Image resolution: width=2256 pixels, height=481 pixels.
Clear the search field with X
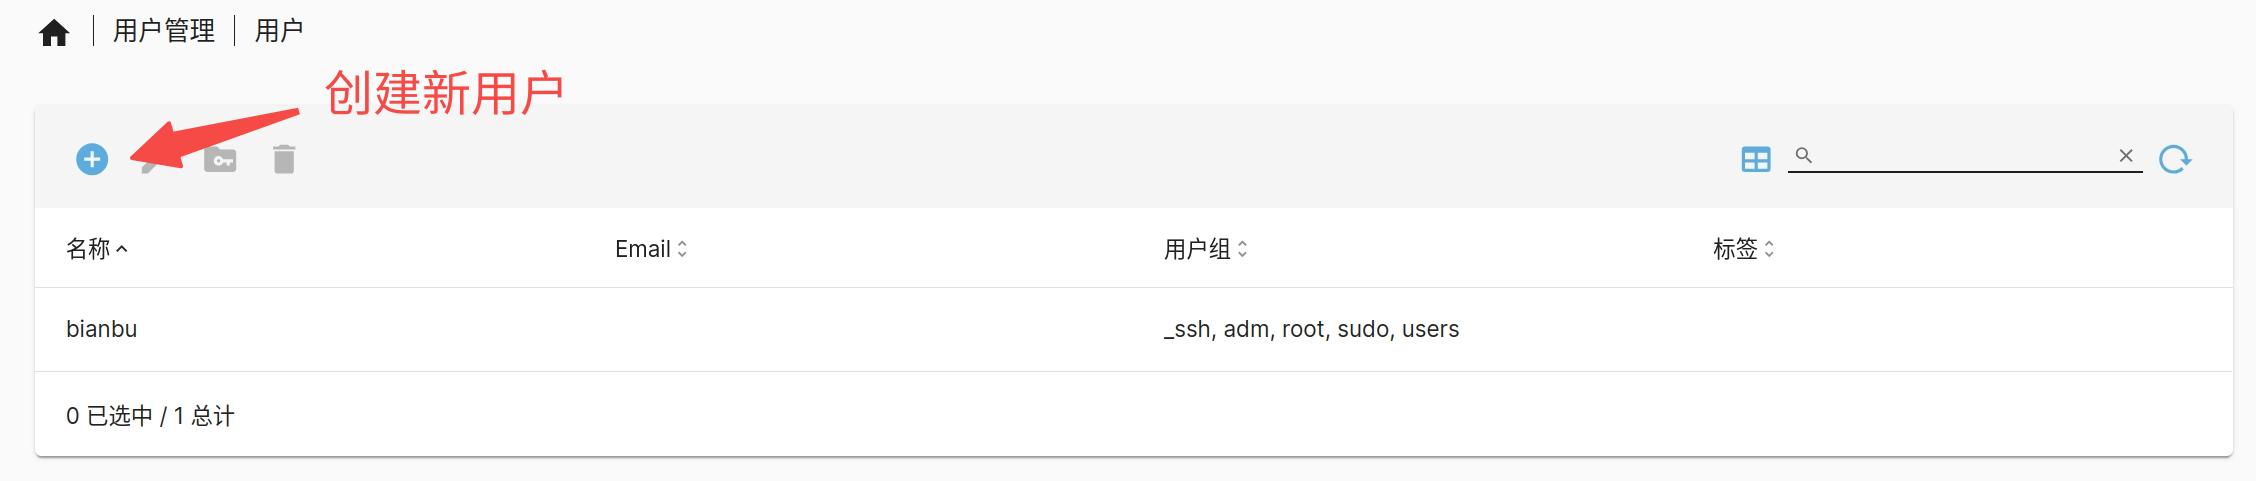click(x=2126, y=155)
